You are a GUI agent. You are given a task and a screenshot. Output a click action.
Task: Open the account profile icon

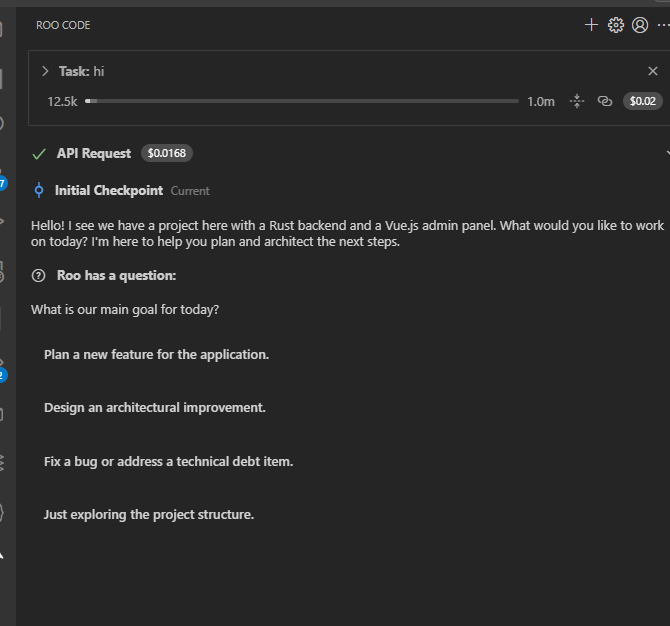[640, 25]
